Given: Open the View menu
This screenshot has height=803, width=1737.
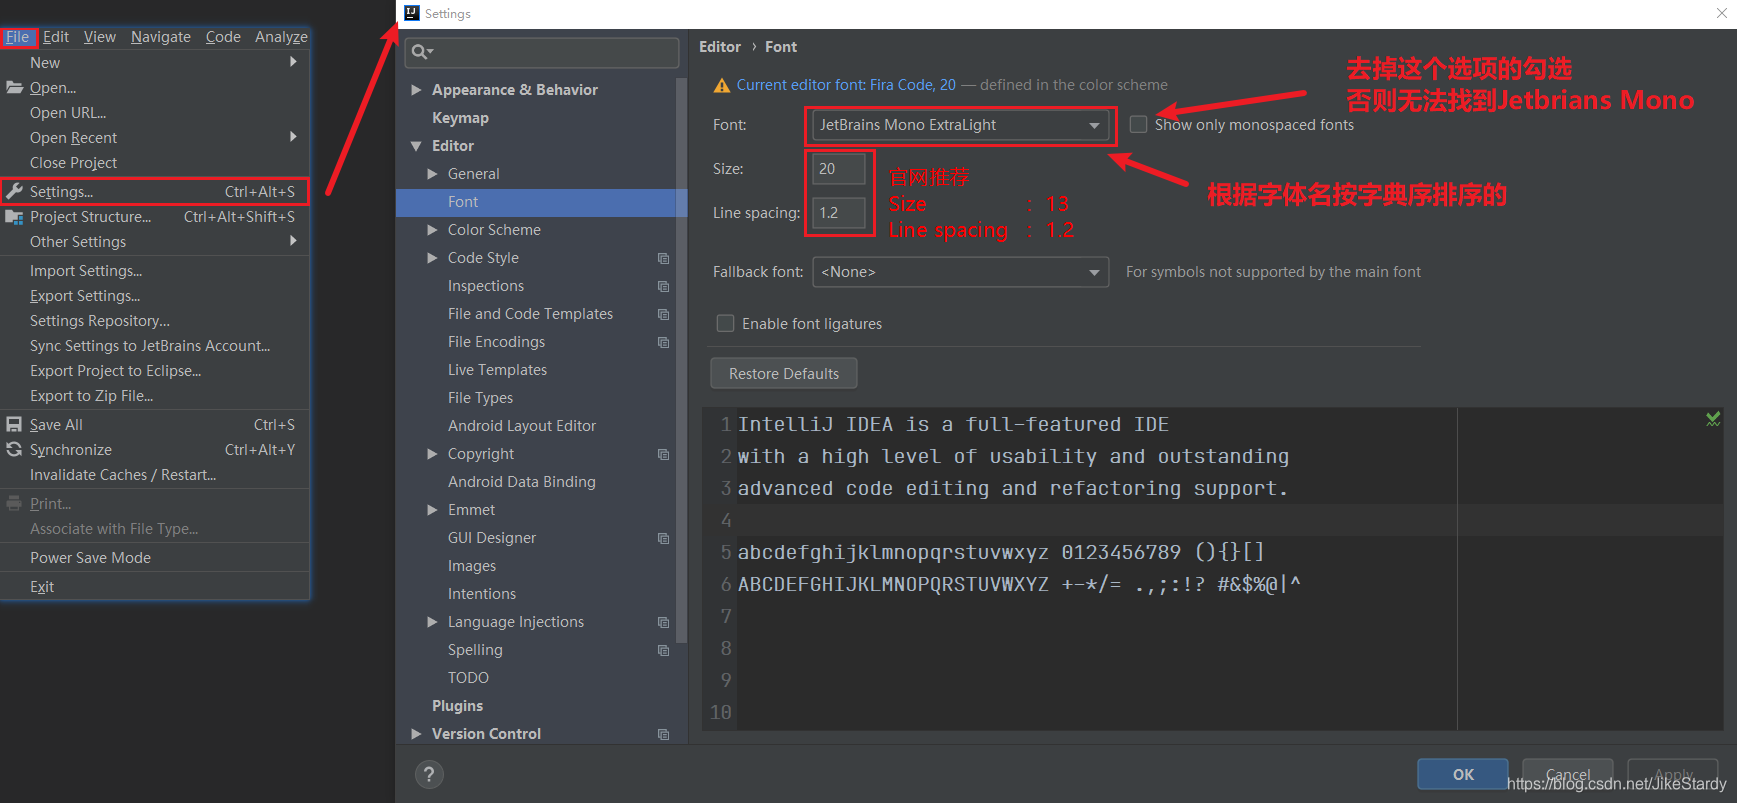Looking at the screenshot, I should tap(100, 37).
